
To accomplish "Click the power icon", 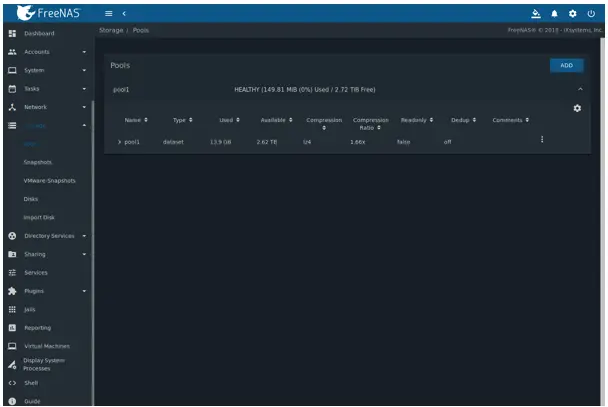I will (591, 14).
